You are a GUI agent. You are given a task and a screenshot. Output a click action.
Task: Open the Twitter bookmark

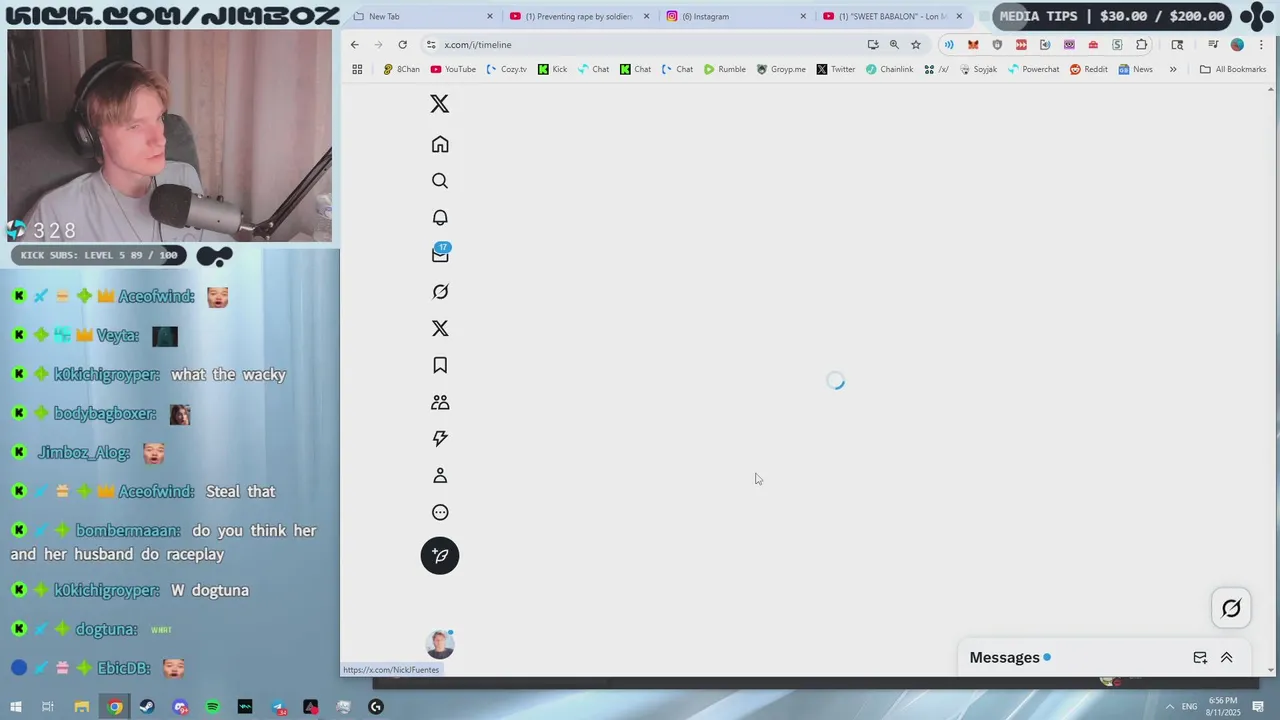pyautogui.click(x=836, y=69)
